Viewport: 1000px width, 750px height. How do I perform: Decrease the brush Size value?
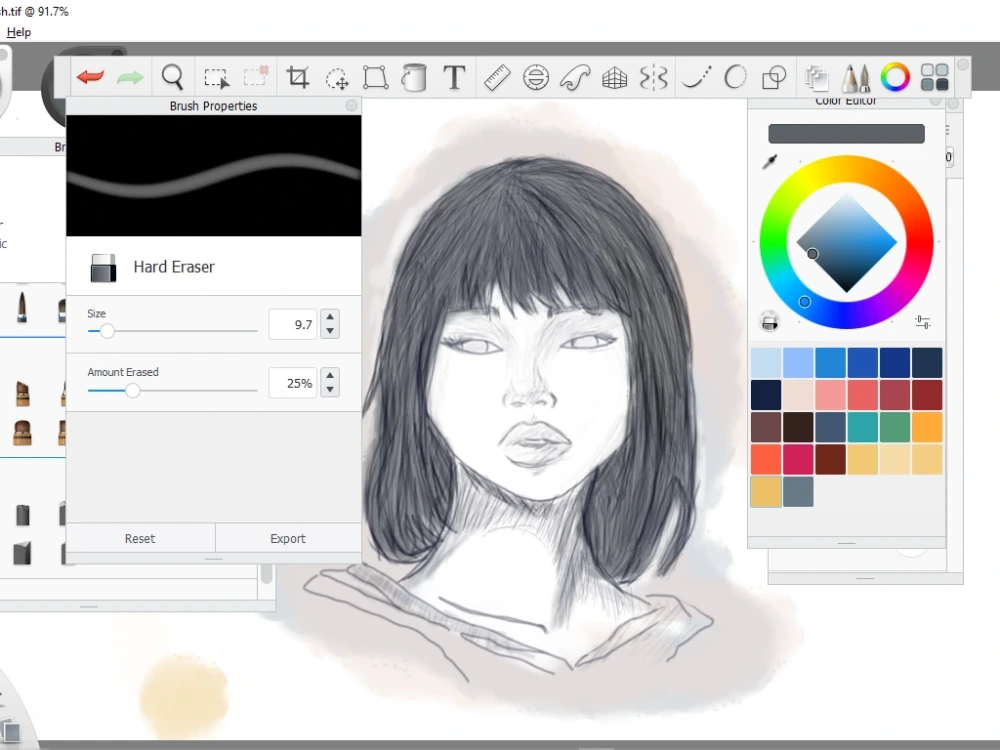pyautogui.click(x=330, y=331)
